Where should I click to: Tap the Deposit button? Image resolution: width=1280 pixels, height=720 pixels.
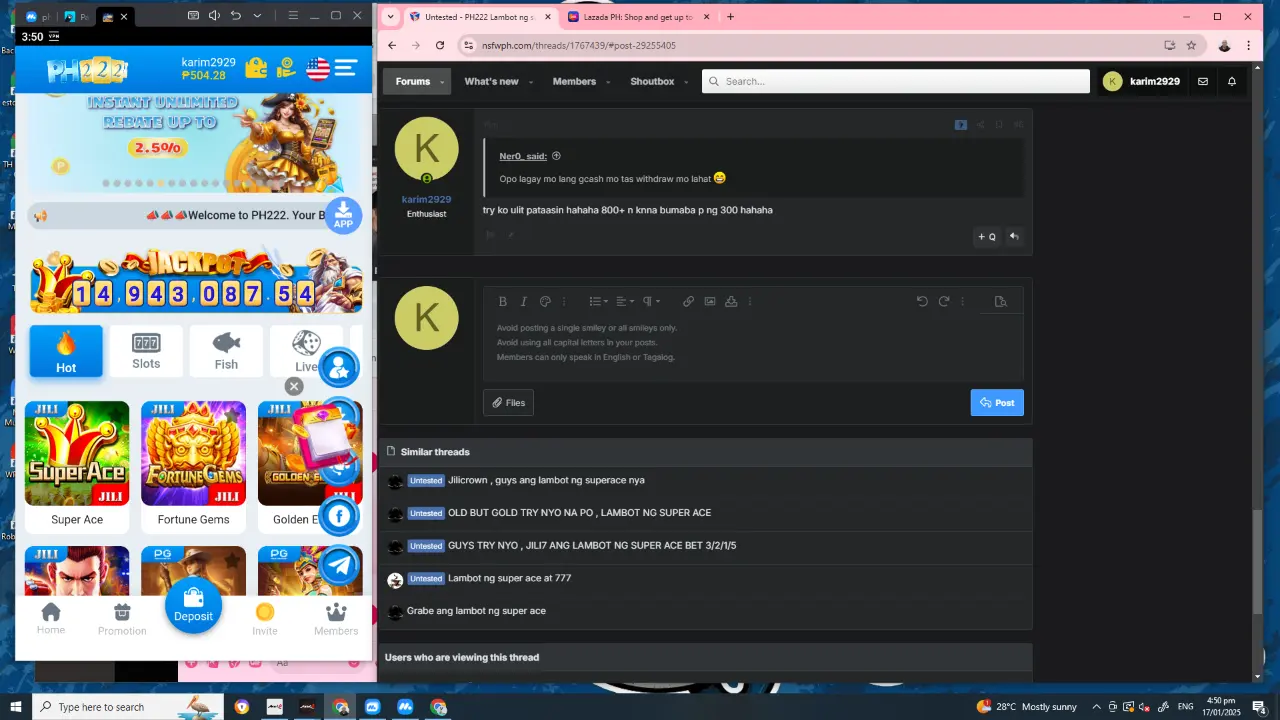click(193, 605)
